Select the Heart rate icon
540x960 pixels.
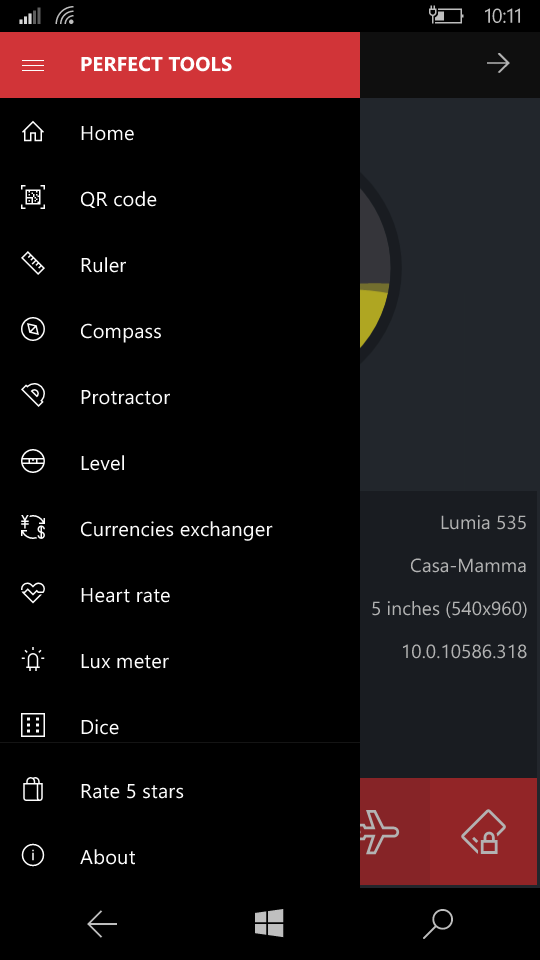point(32,594)
